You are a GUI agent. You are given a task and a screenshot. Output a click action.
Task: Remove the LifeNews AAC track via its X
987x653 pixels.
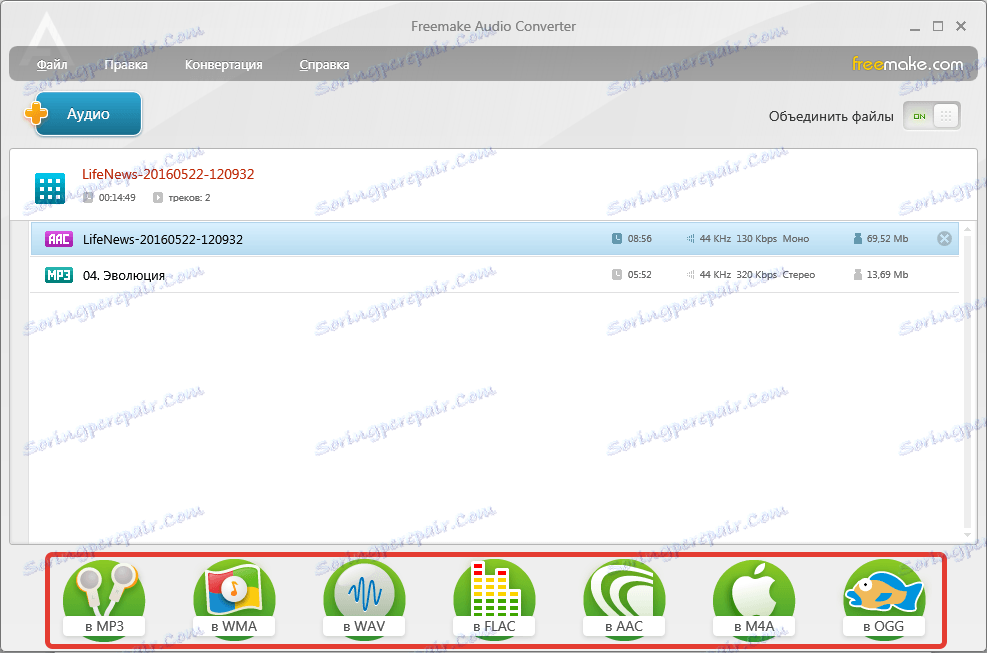tap(943, 238)
